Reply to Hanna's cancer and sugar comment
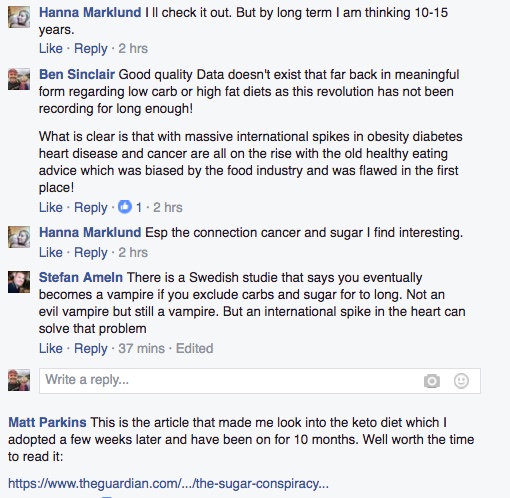 tap(91, 252)
